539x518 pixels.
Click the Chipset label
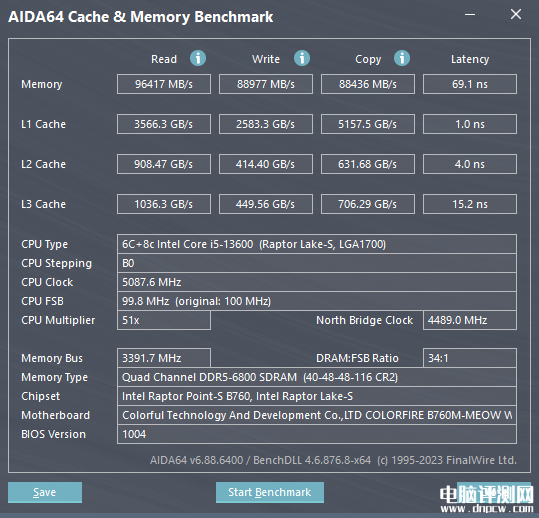pyautogui.click(x=41, y=397)
